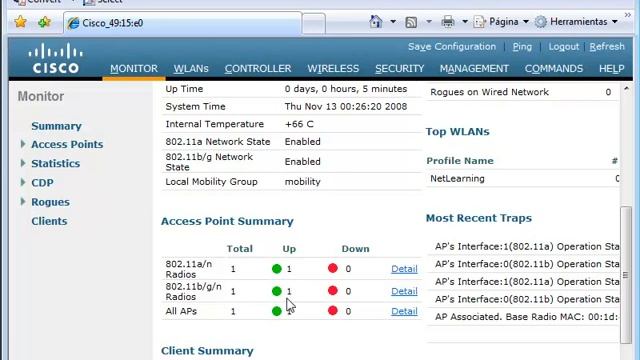Screen dimensions: 640x360
Task: Click the 'Rogues on Wired Network' row
Action: (x=522, y=92)
